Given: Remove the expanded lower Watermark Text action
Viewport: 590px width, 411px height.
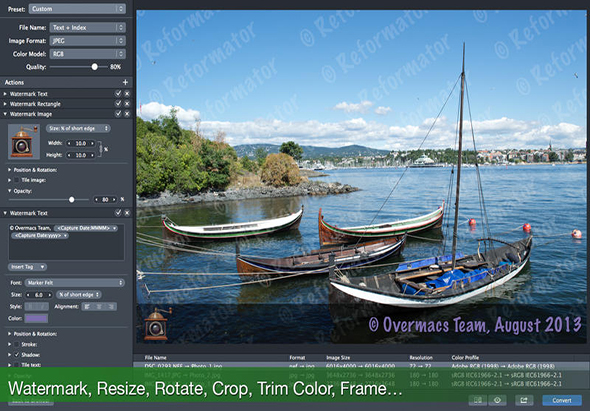Looking at the screenshot, I should click(127, 213).
